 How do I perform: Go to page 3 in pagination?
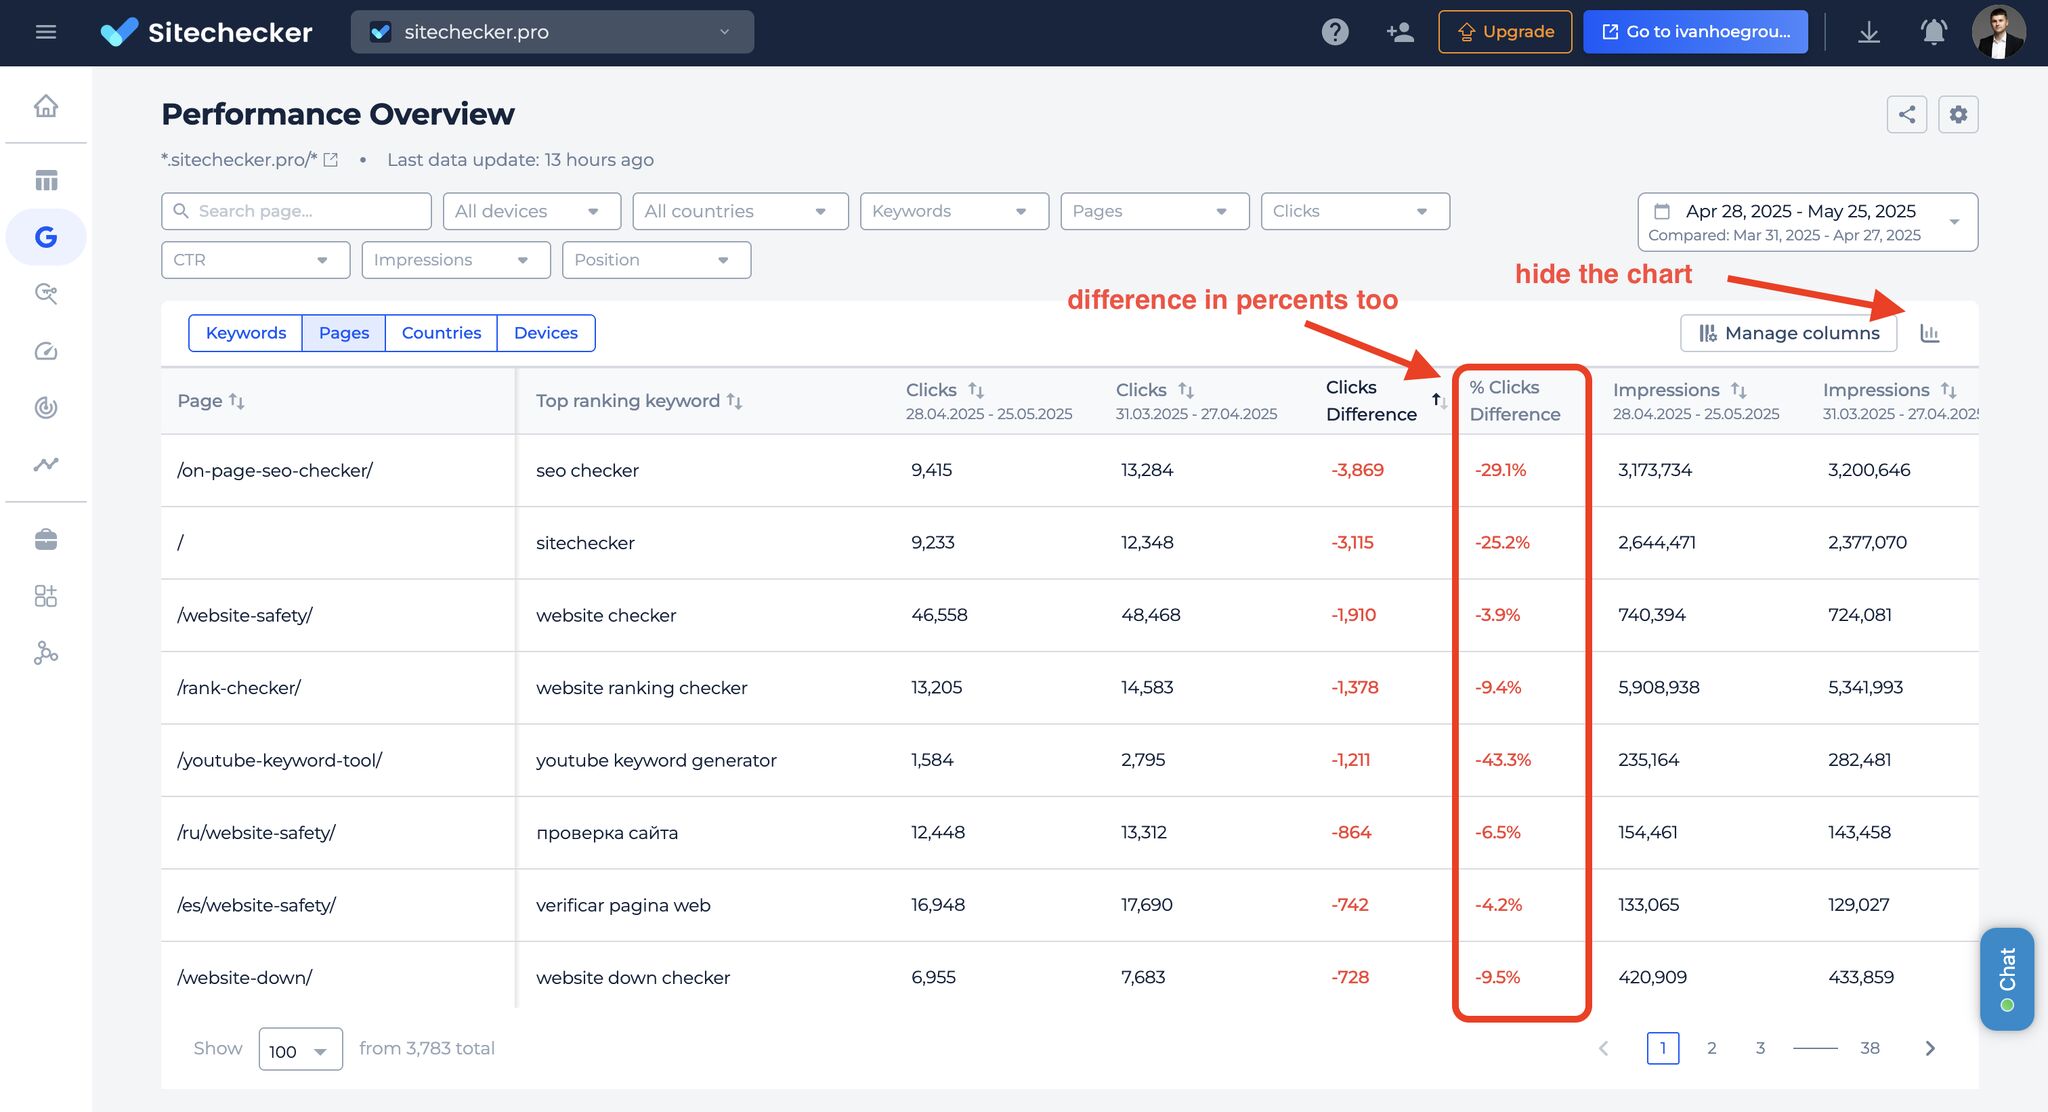[1760, 1048]
